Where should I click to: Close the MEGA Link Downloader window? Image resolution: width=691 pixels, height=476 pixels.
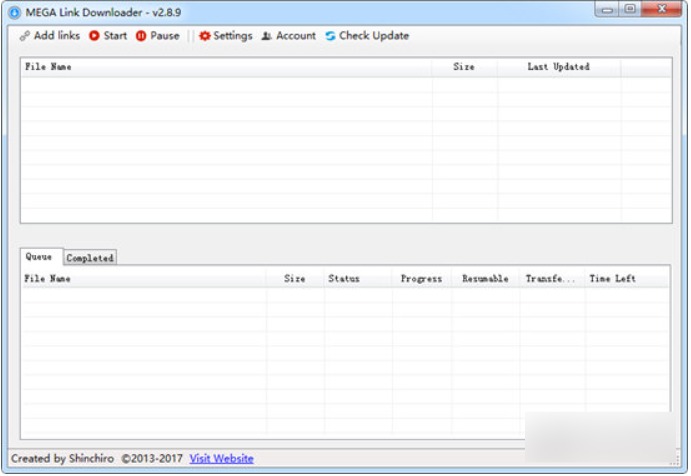(661, 10)
